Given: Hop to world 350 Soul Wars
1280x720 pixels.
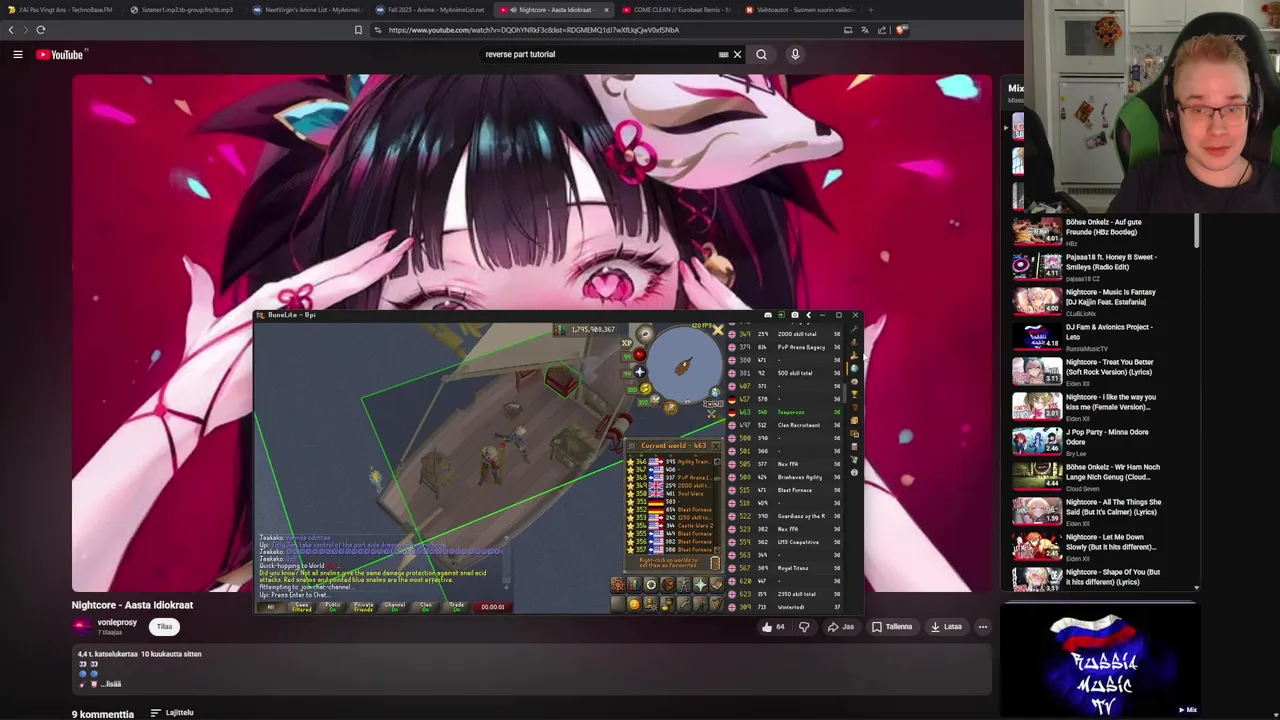Looking at the screenshot, I should (672, 493).
